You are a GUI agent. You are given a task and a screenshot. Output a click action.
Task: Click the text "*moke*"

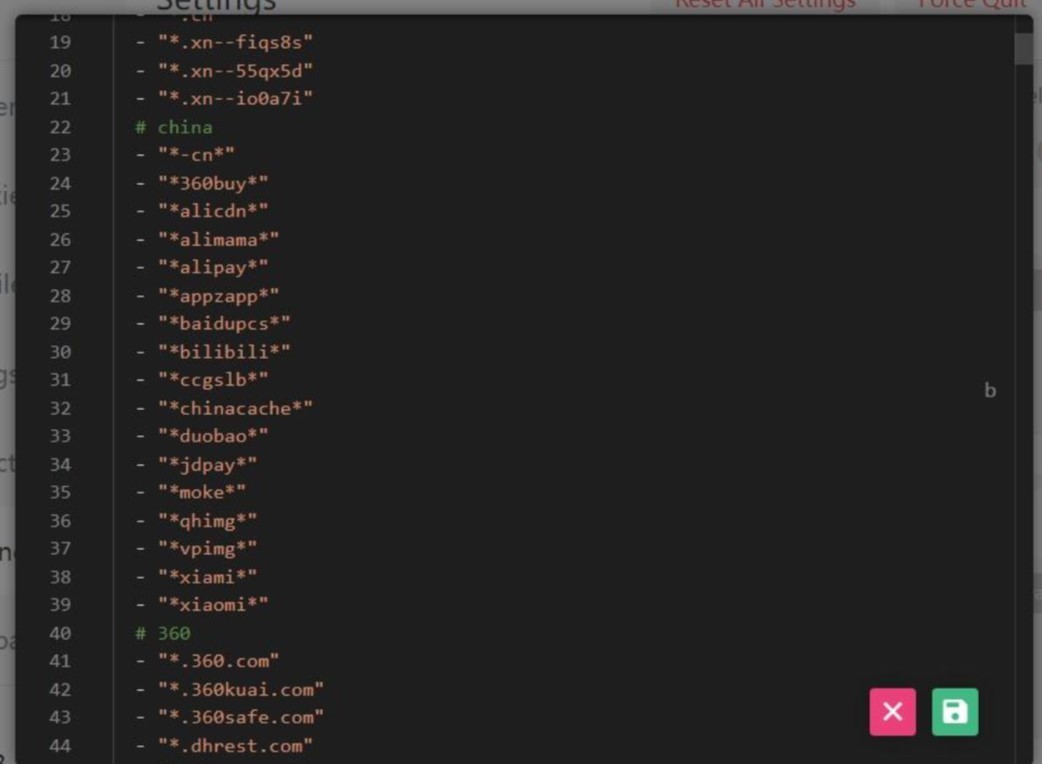(x=202, y=492)
